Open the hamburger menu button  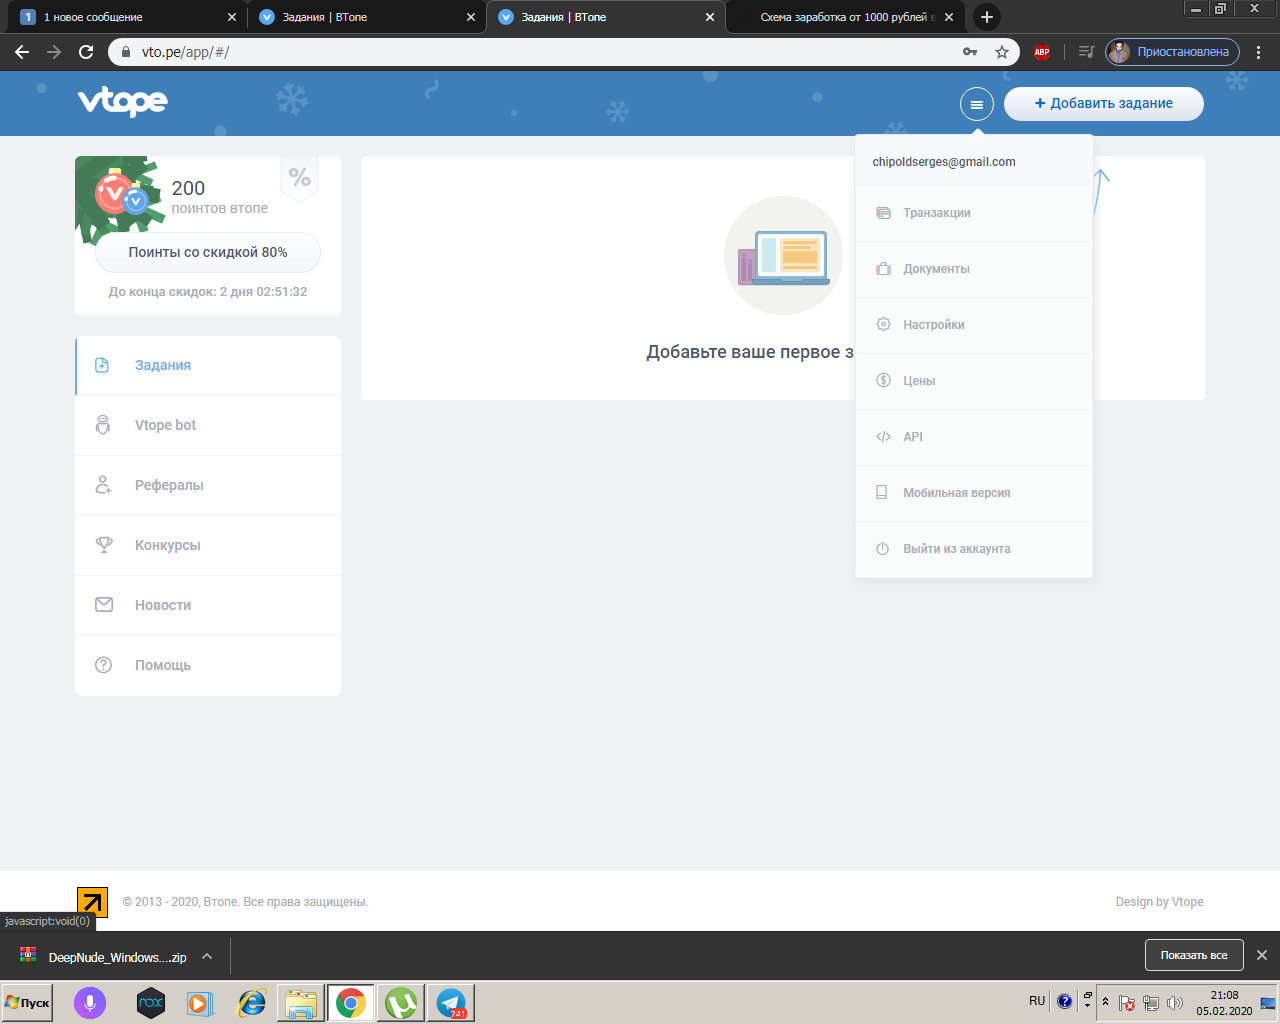coord(976,104)
